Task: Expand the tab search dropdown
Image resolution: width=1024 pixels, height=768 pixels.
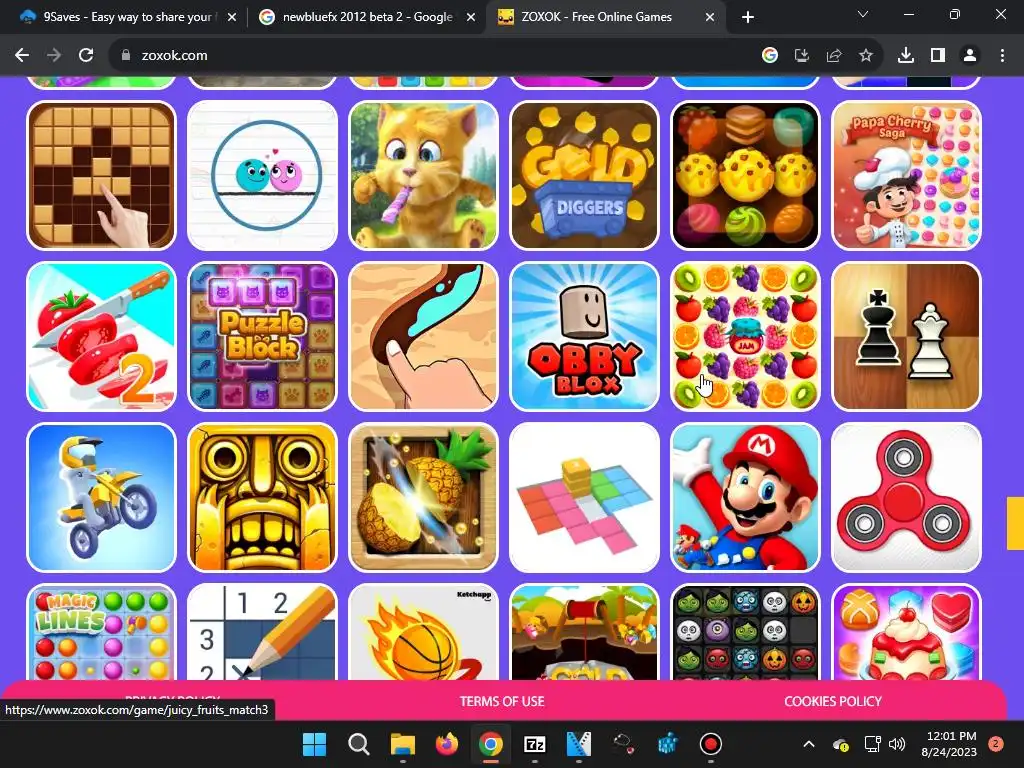Action: [x=863, y=14]
